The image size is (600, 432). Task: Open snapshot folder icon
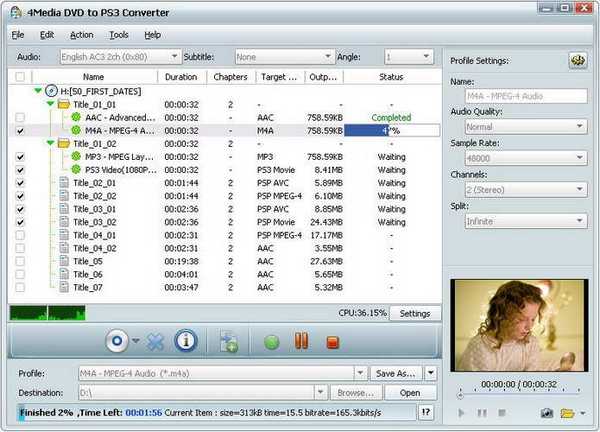coord(567,413)
